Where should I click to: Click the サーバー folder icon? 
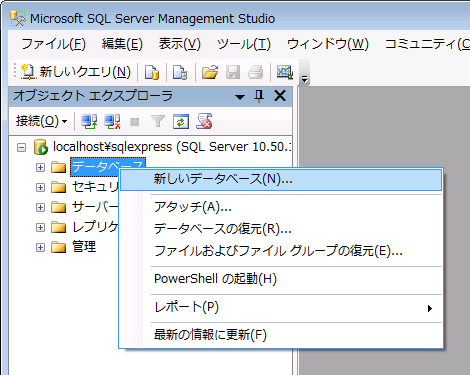[59, 207]
